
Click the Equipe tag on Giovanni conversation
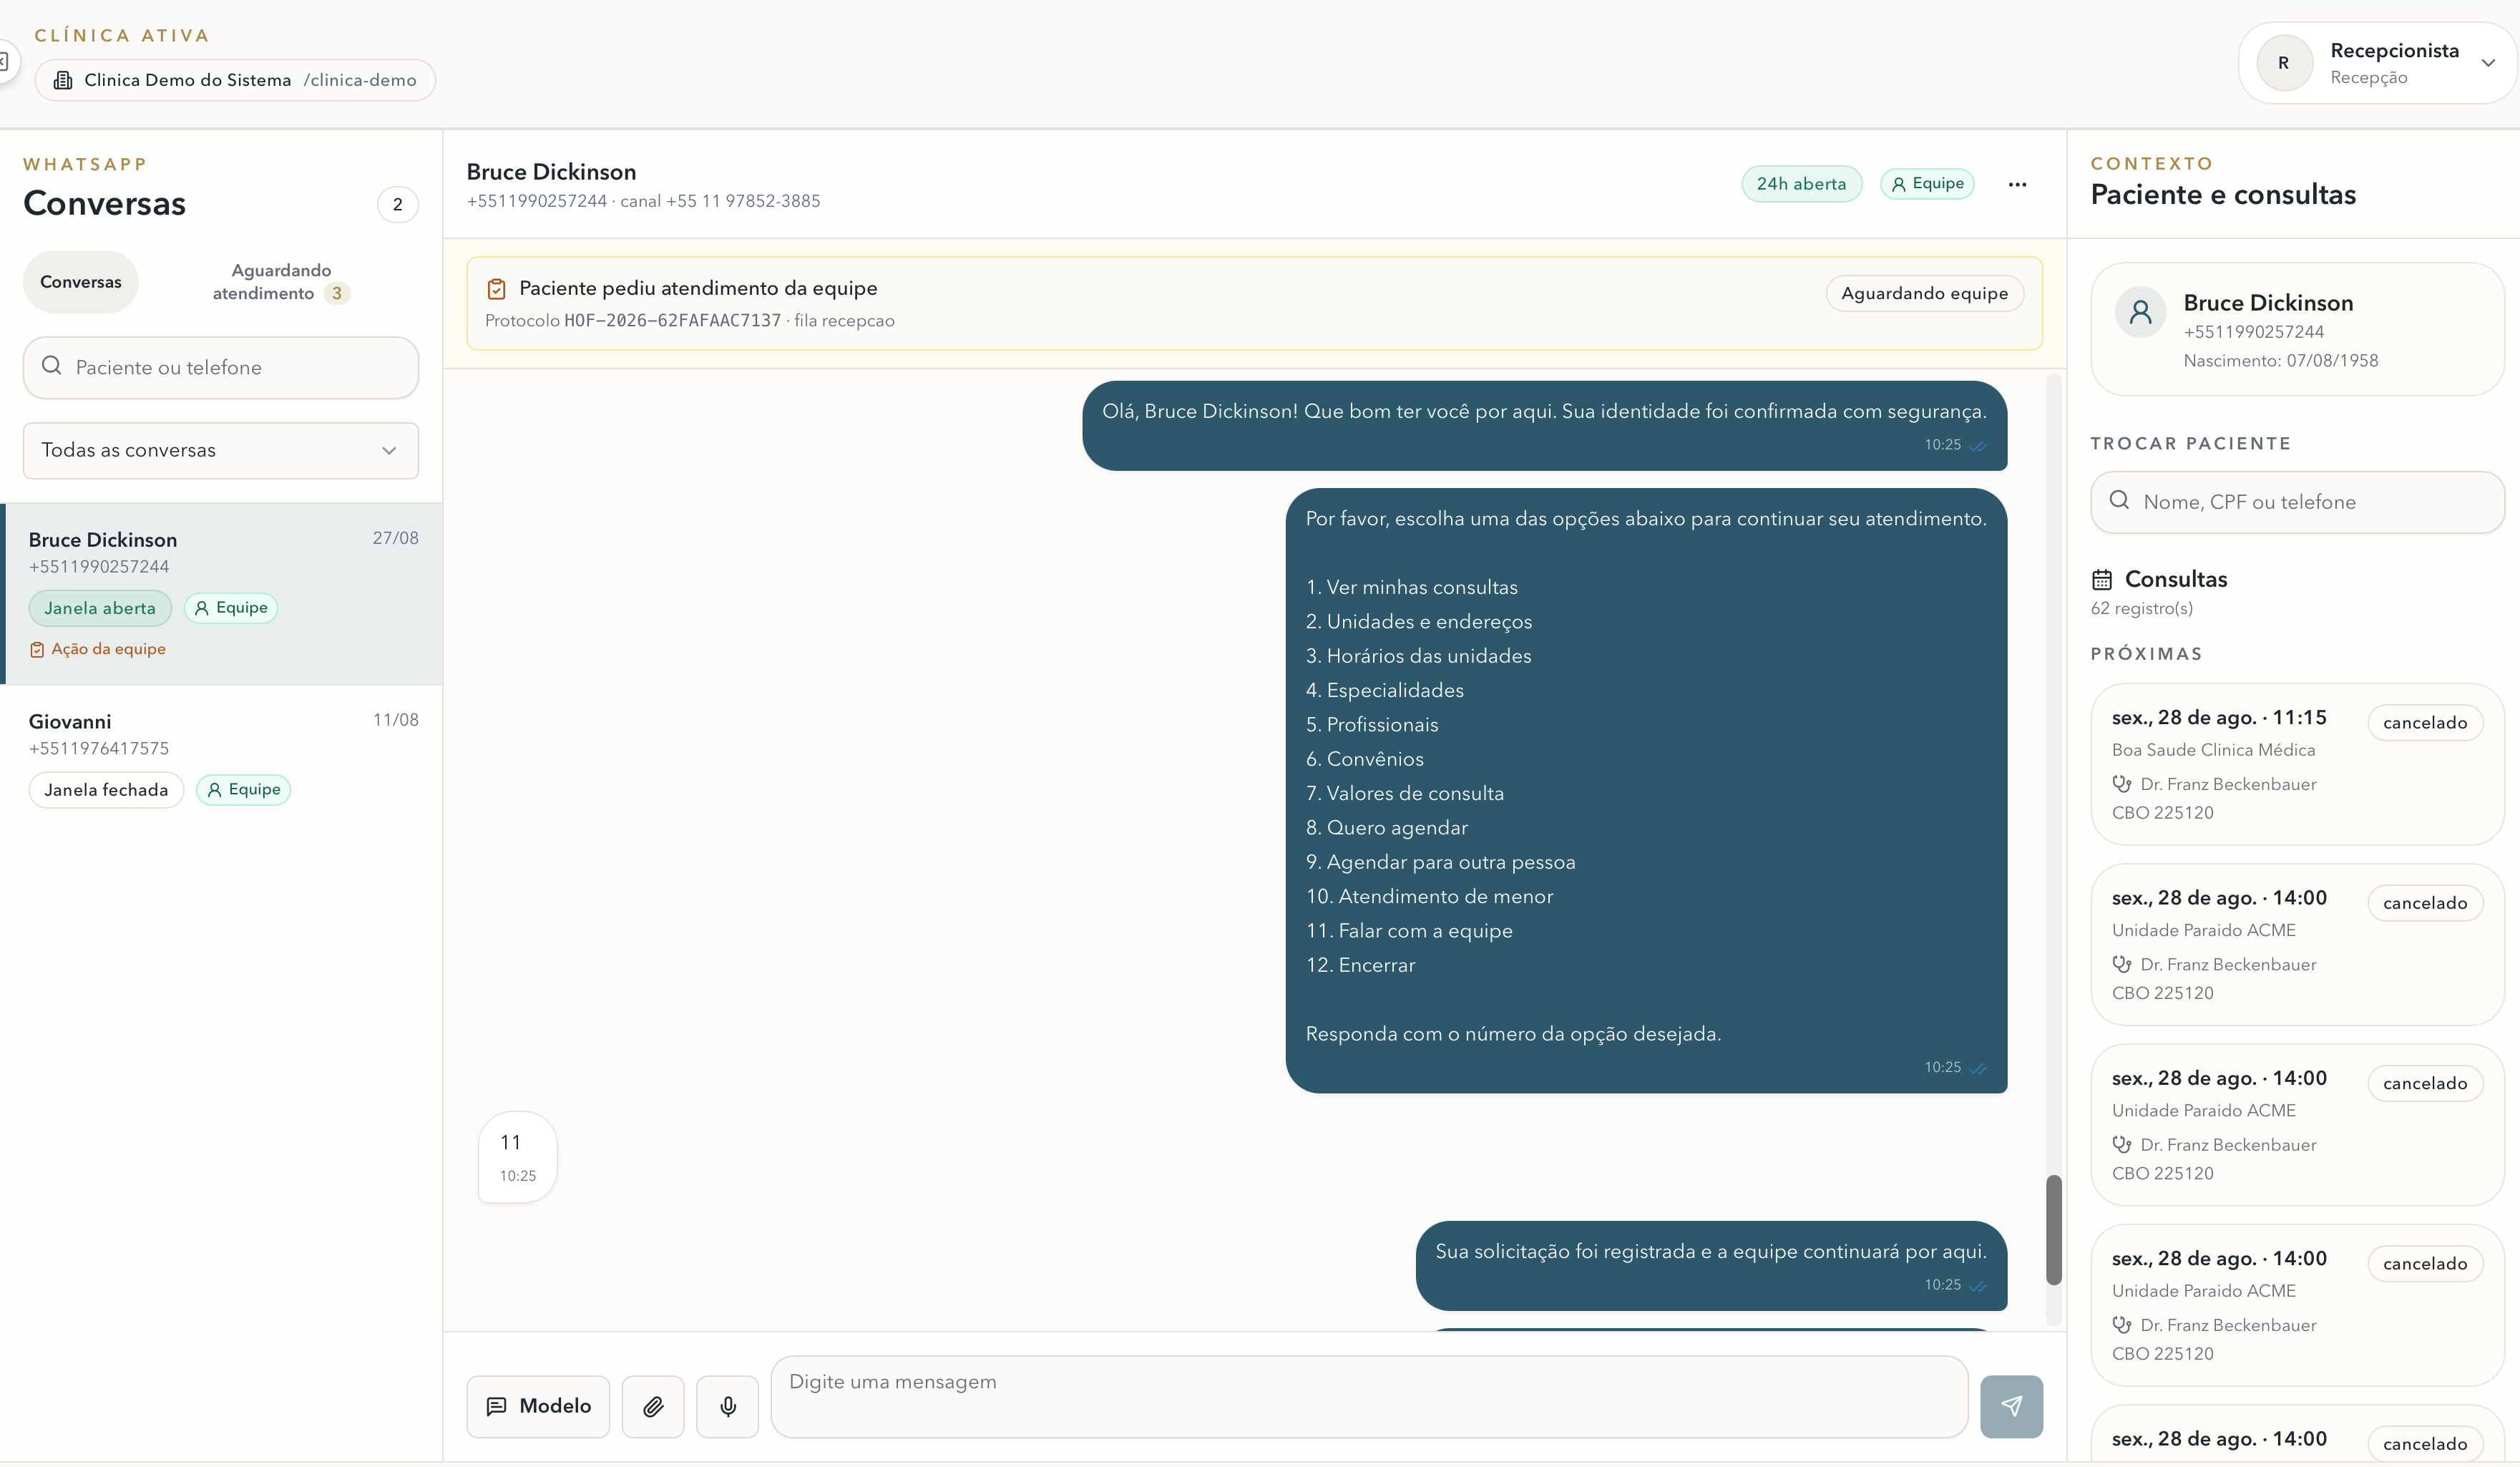tap(243, 790)
